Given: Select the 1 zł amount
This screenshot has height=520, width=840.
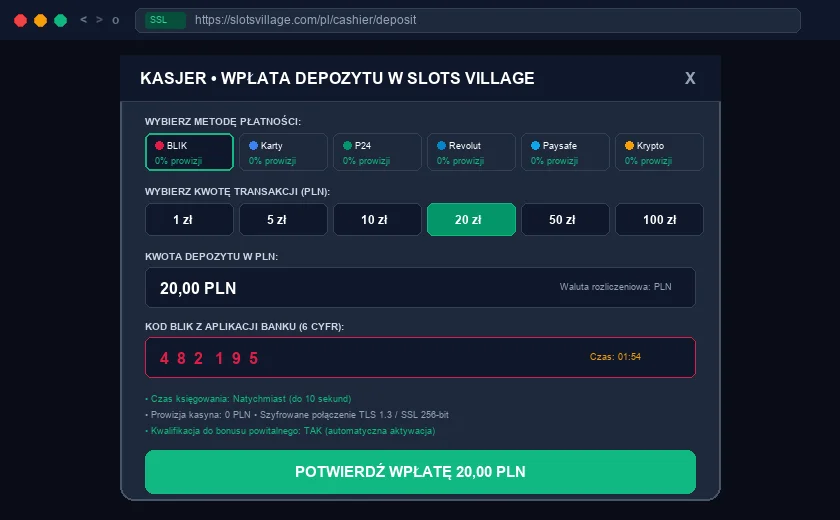Looking at the screenshot, I should click(x=189, y=220).
